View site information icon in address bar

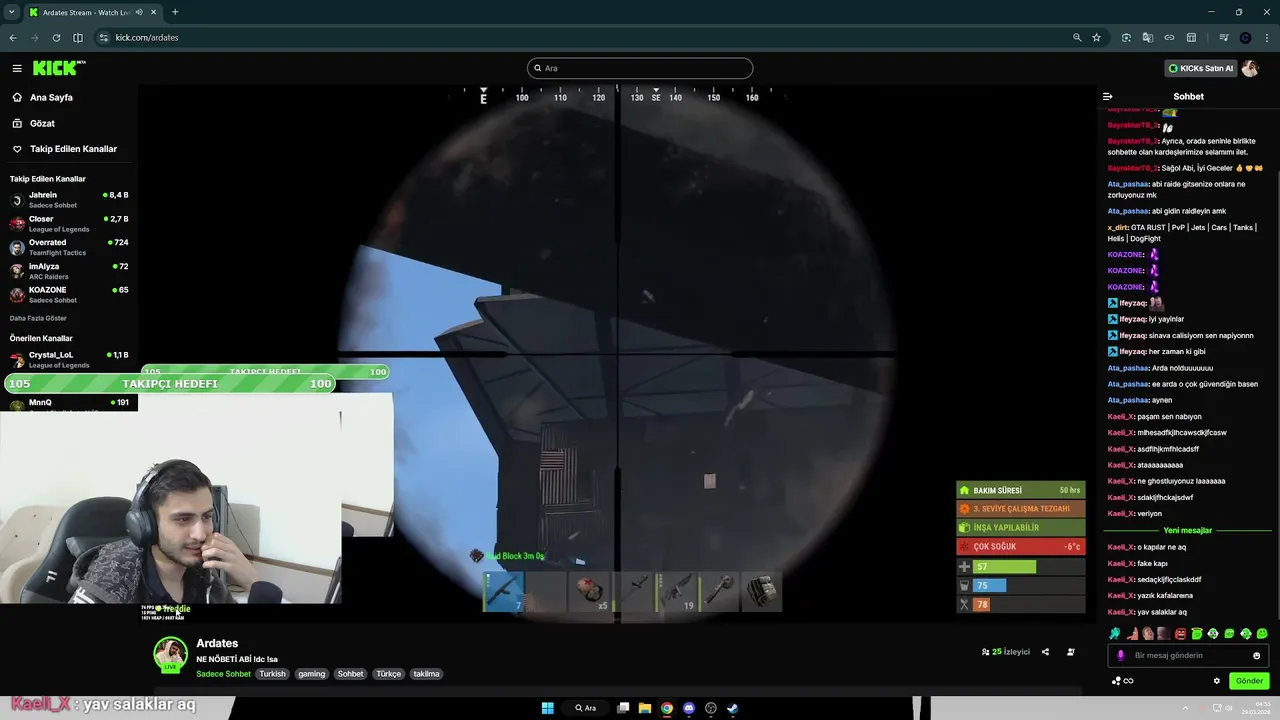(103, 38)
